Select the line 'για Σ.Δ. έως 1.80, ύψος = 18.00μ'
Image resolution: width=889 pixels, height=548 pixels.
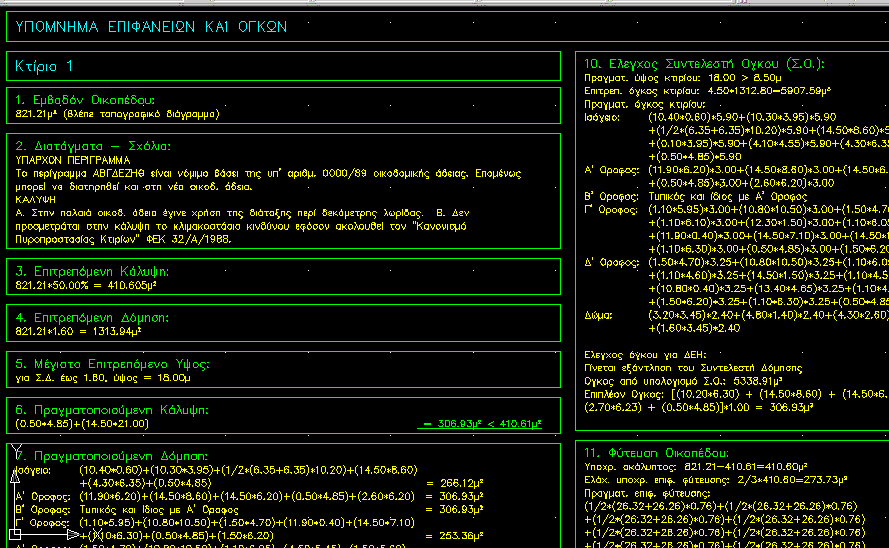coord(103,377)
